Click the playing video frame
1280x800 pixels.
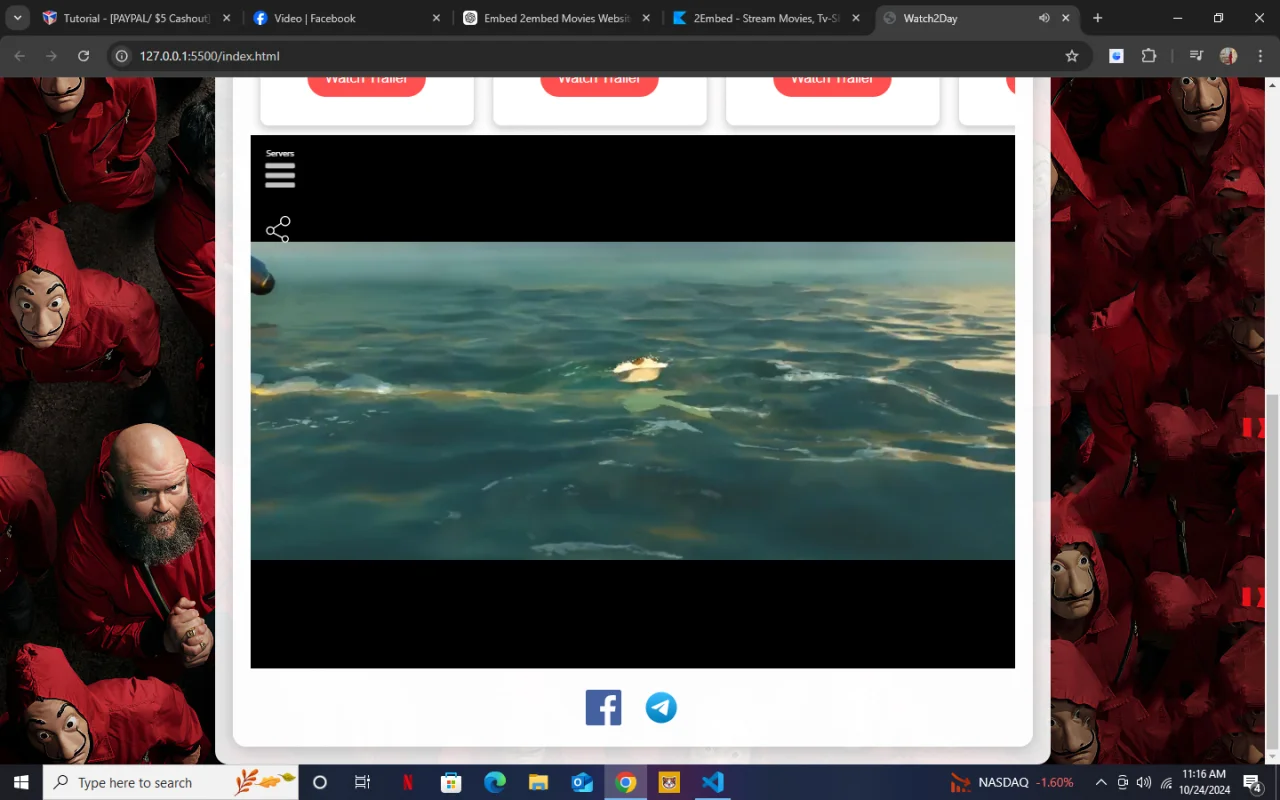(633, 401)
